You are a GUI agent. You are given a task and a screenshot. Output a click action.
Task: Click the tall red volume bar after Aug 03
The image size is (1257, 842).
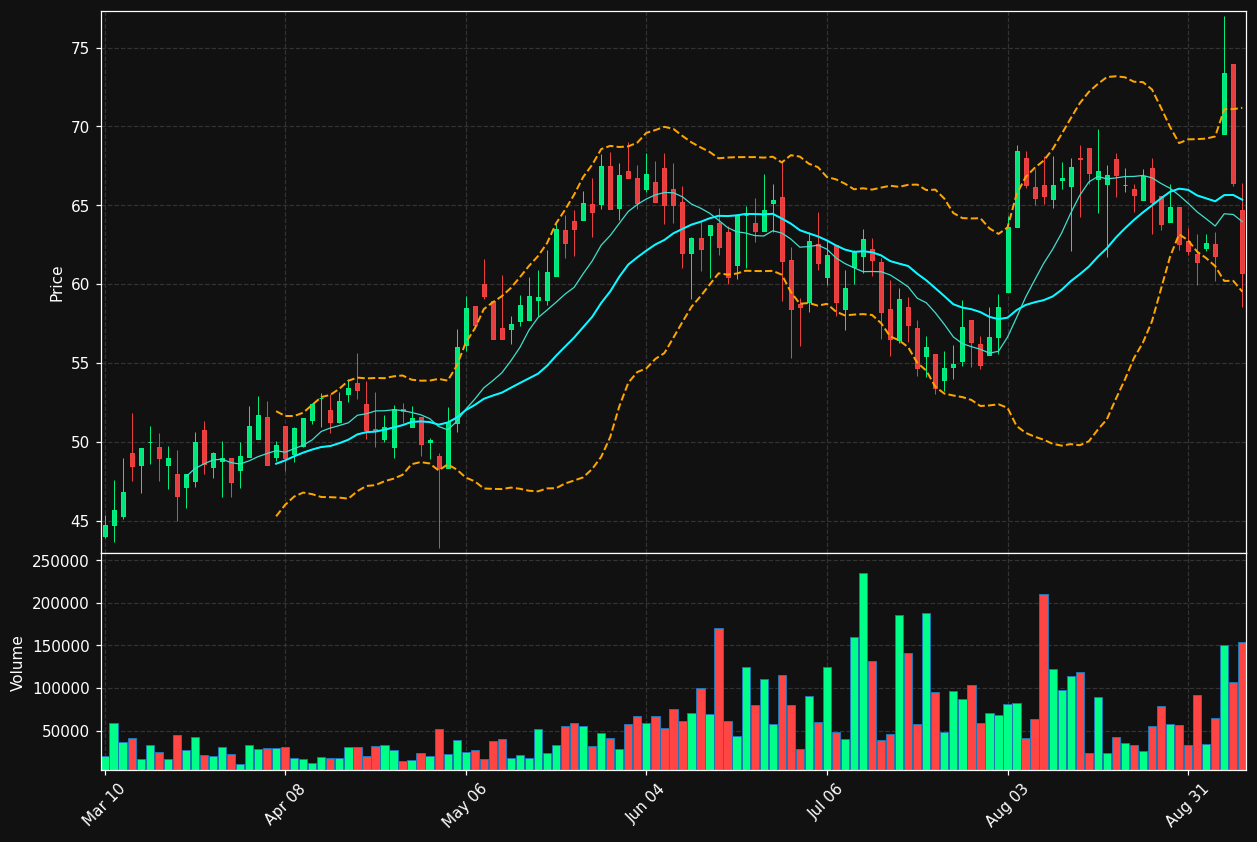tap(1044, 682)
